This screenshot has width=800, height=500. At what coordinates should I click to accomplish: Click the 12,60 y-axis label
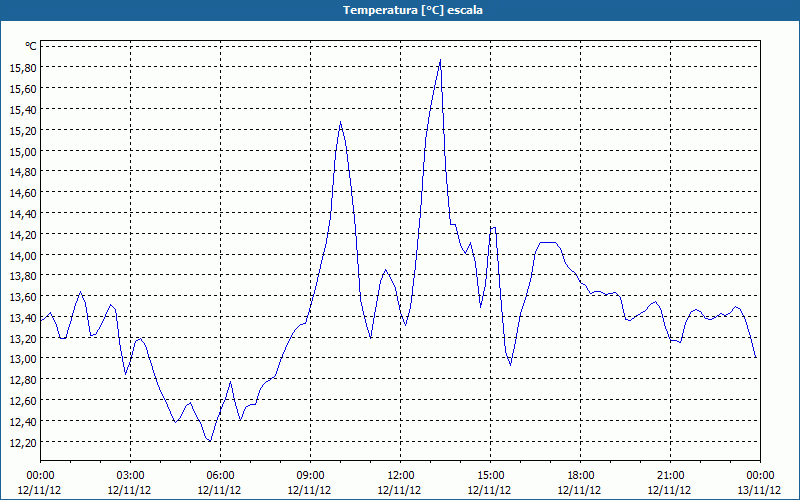click(x=23, y=401)
